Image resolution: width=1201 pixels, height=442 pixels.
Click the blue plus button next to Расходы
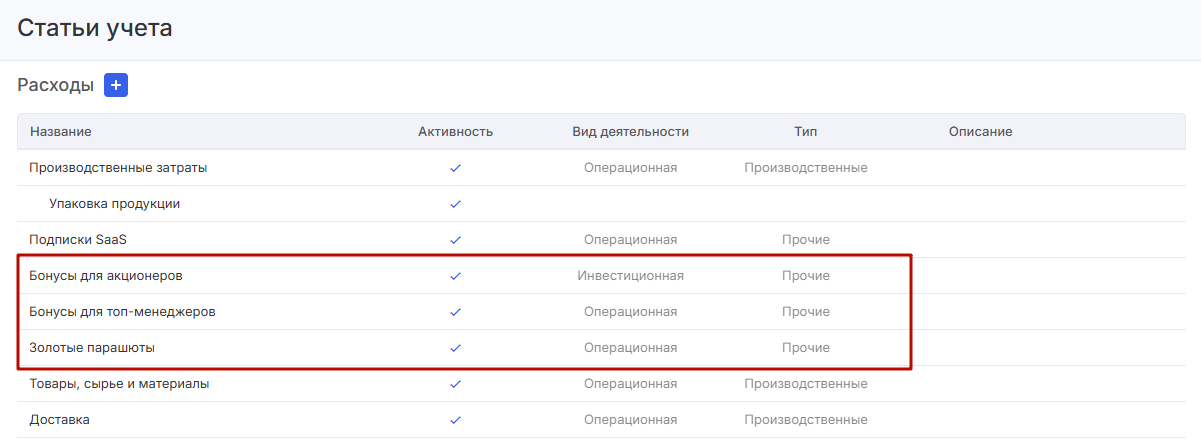point(116,86)
